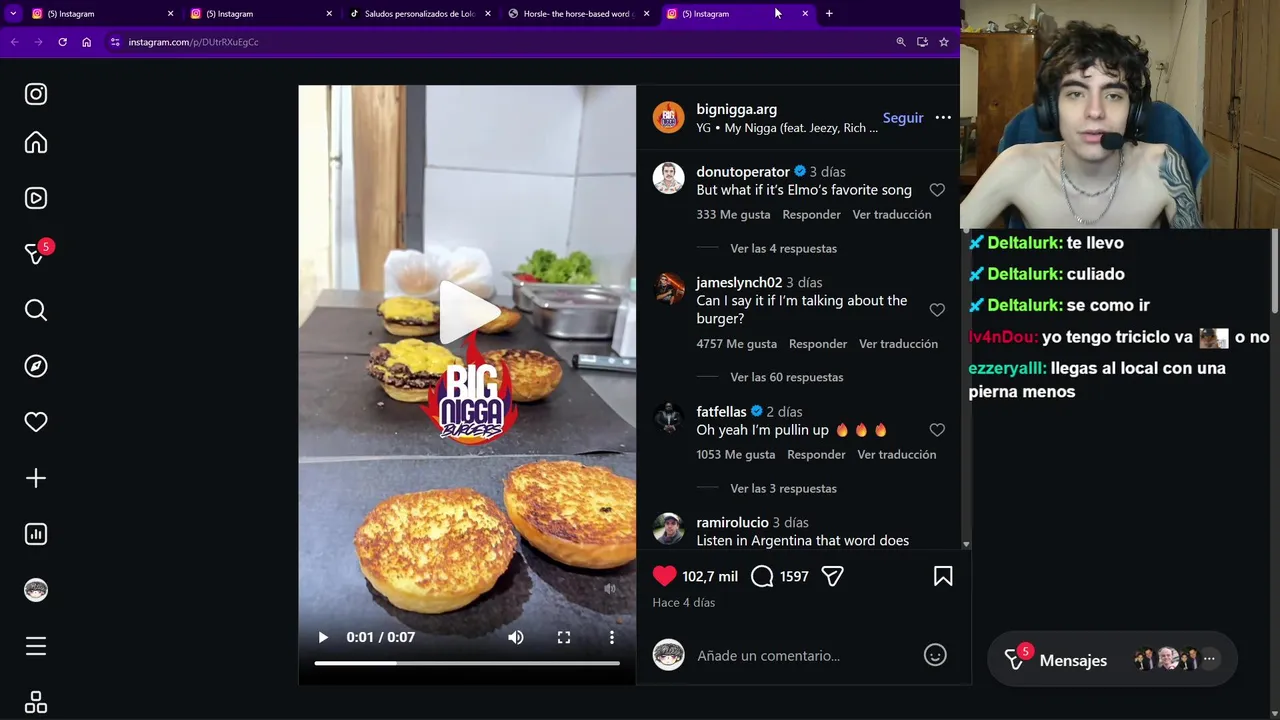Open Reels from the left sidebar

pyautogui.click(x=36, y=198)
